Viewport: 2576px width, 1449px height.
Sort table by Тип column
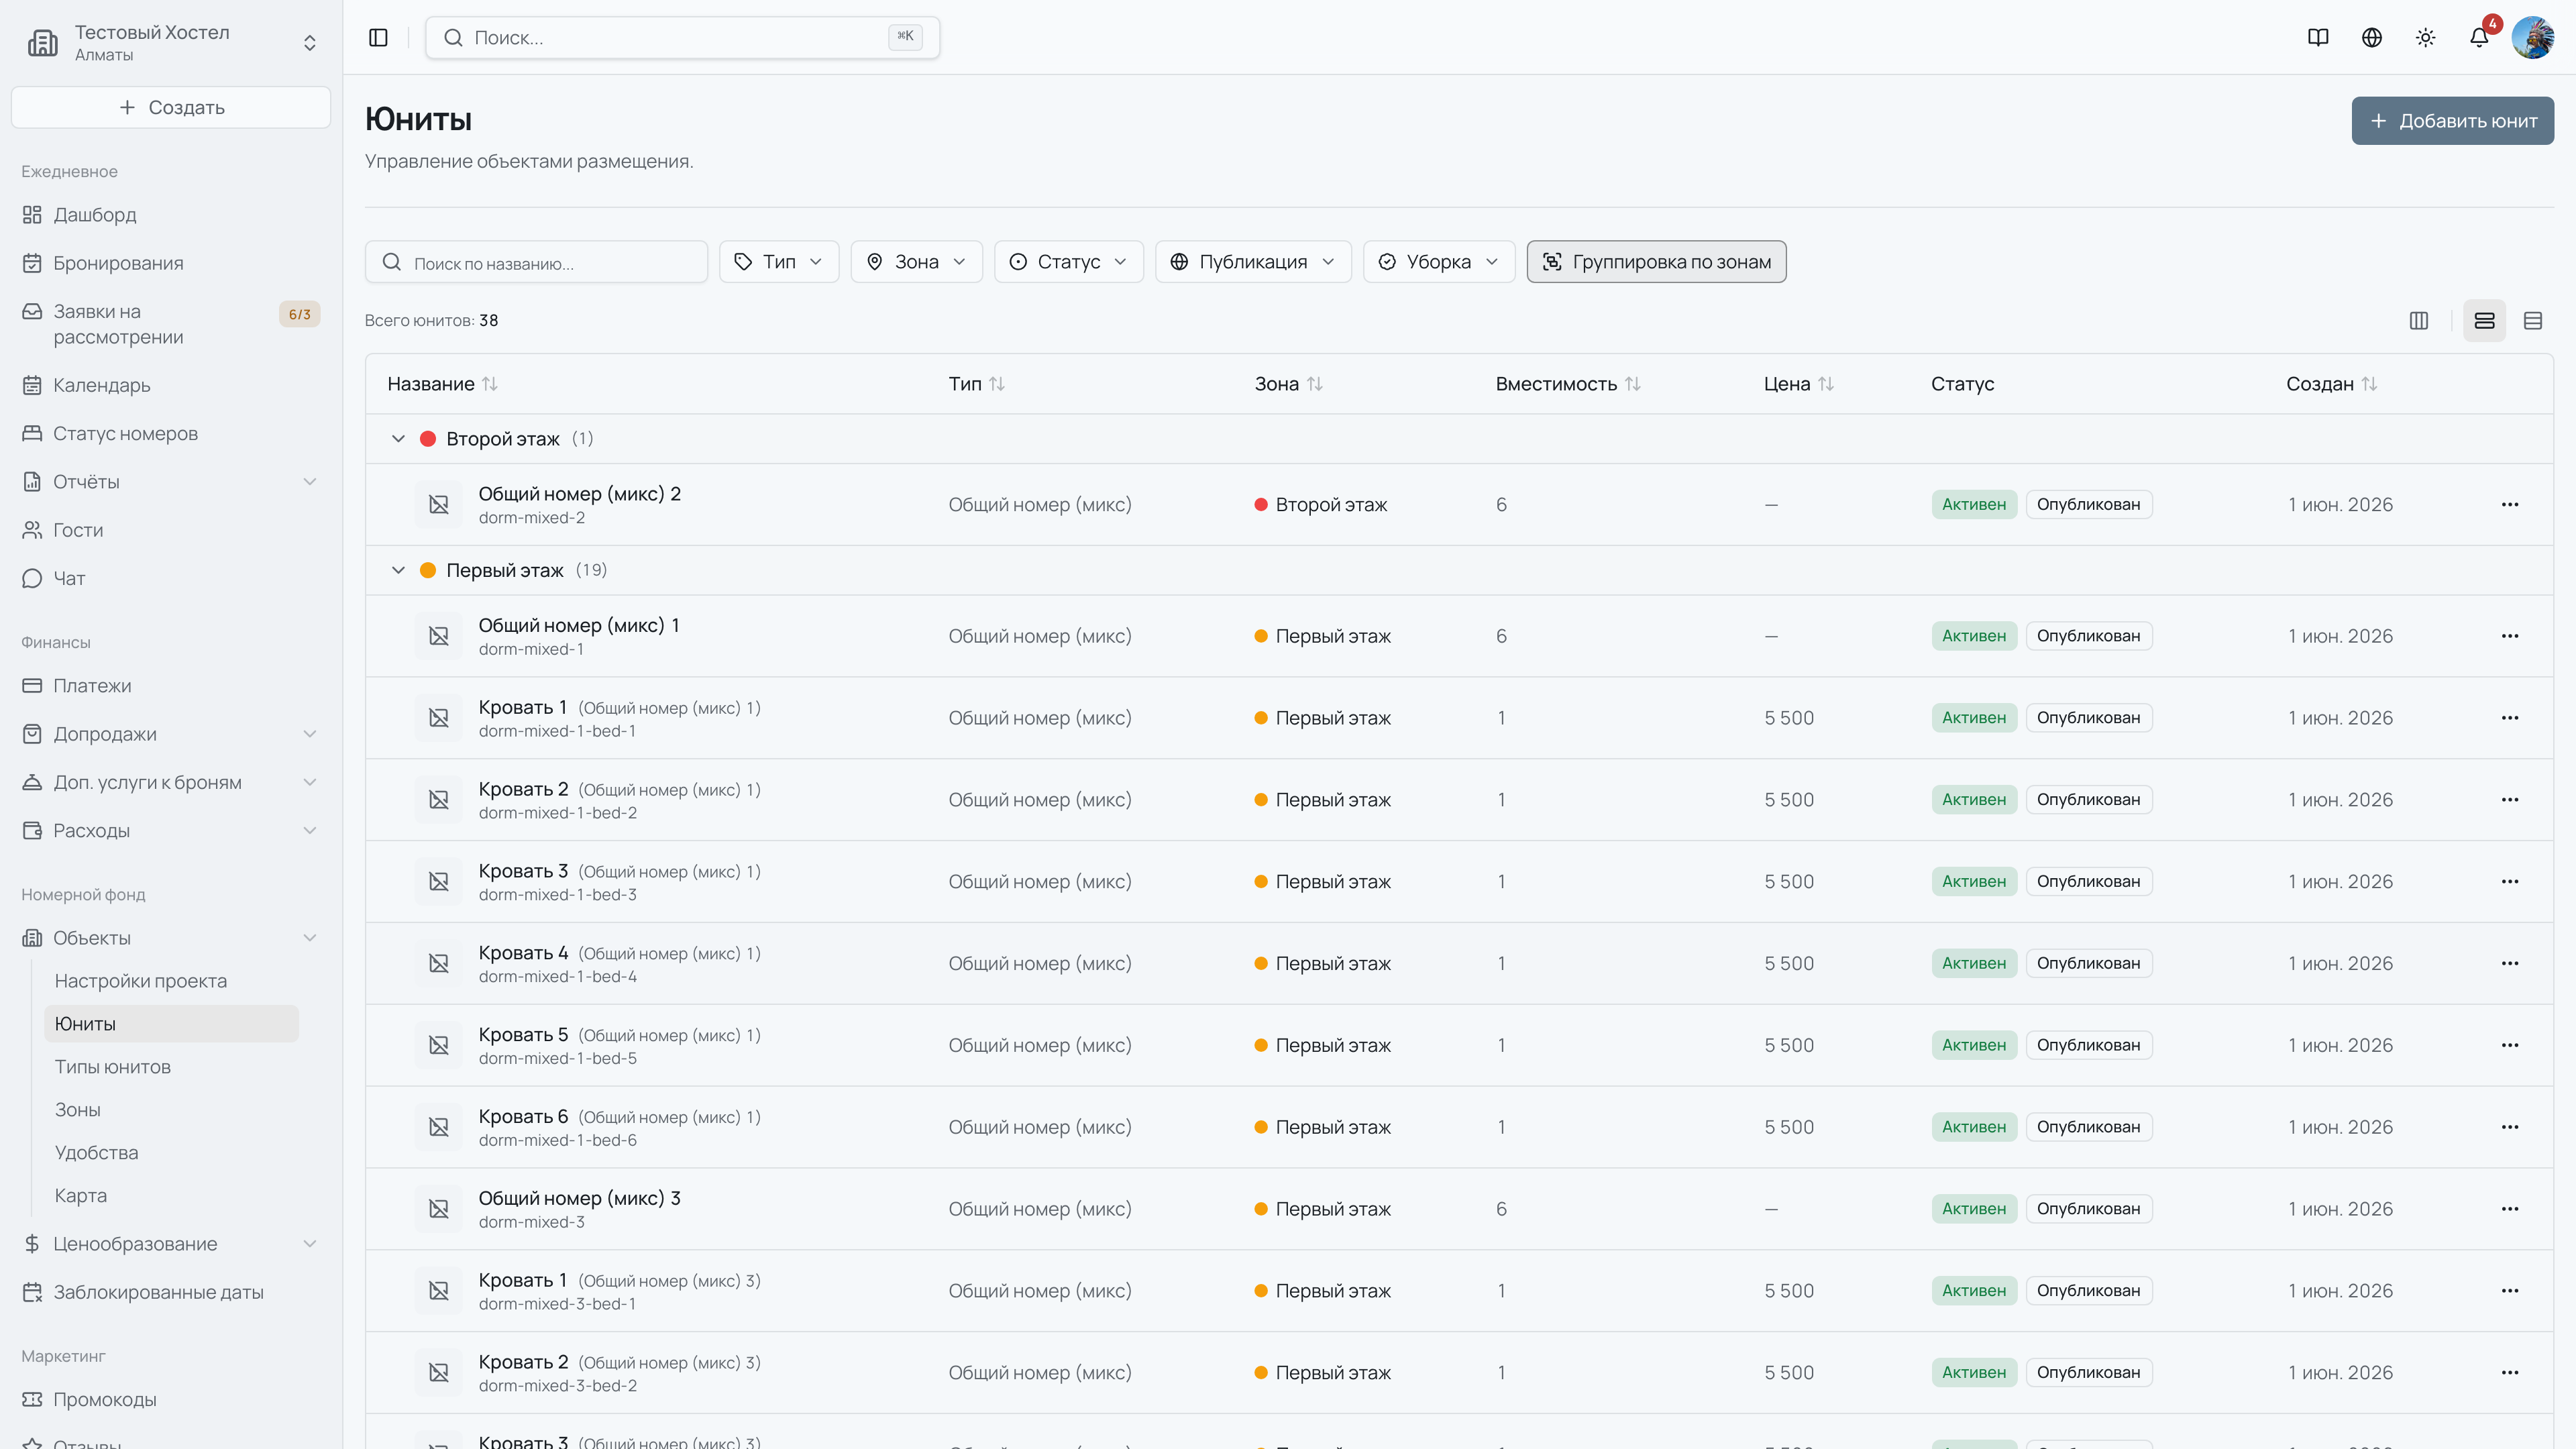(x=976, y=384)
